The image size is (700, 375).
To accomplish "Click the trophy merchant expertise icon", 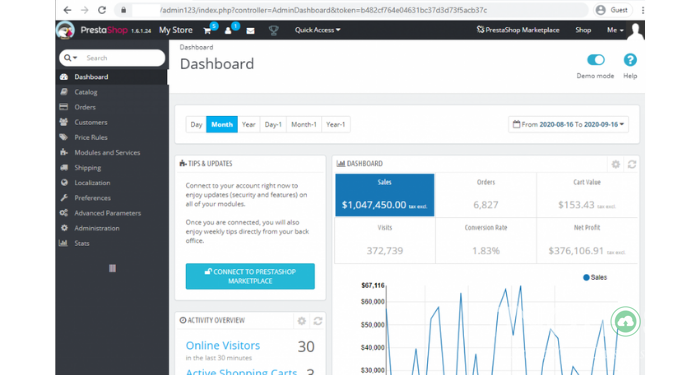I will click(x=273, y=30).
